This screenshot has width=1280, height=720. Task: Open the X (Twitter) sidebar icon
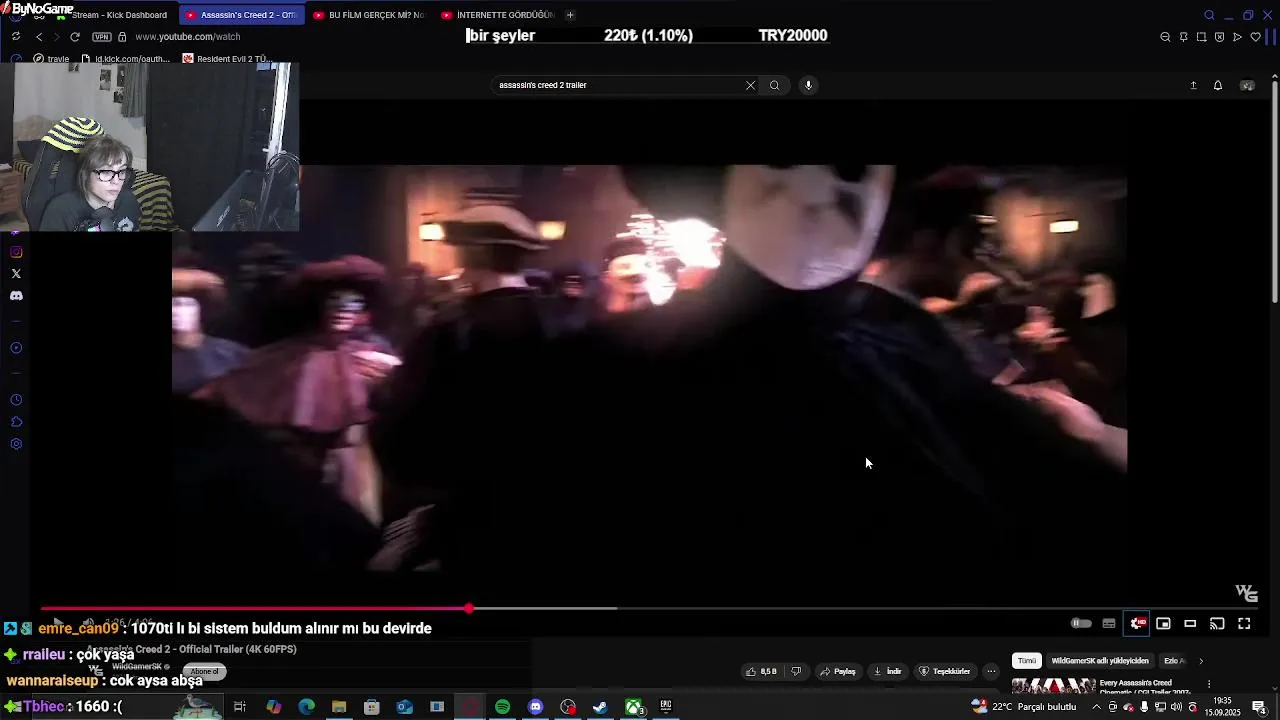click(16, 274)
